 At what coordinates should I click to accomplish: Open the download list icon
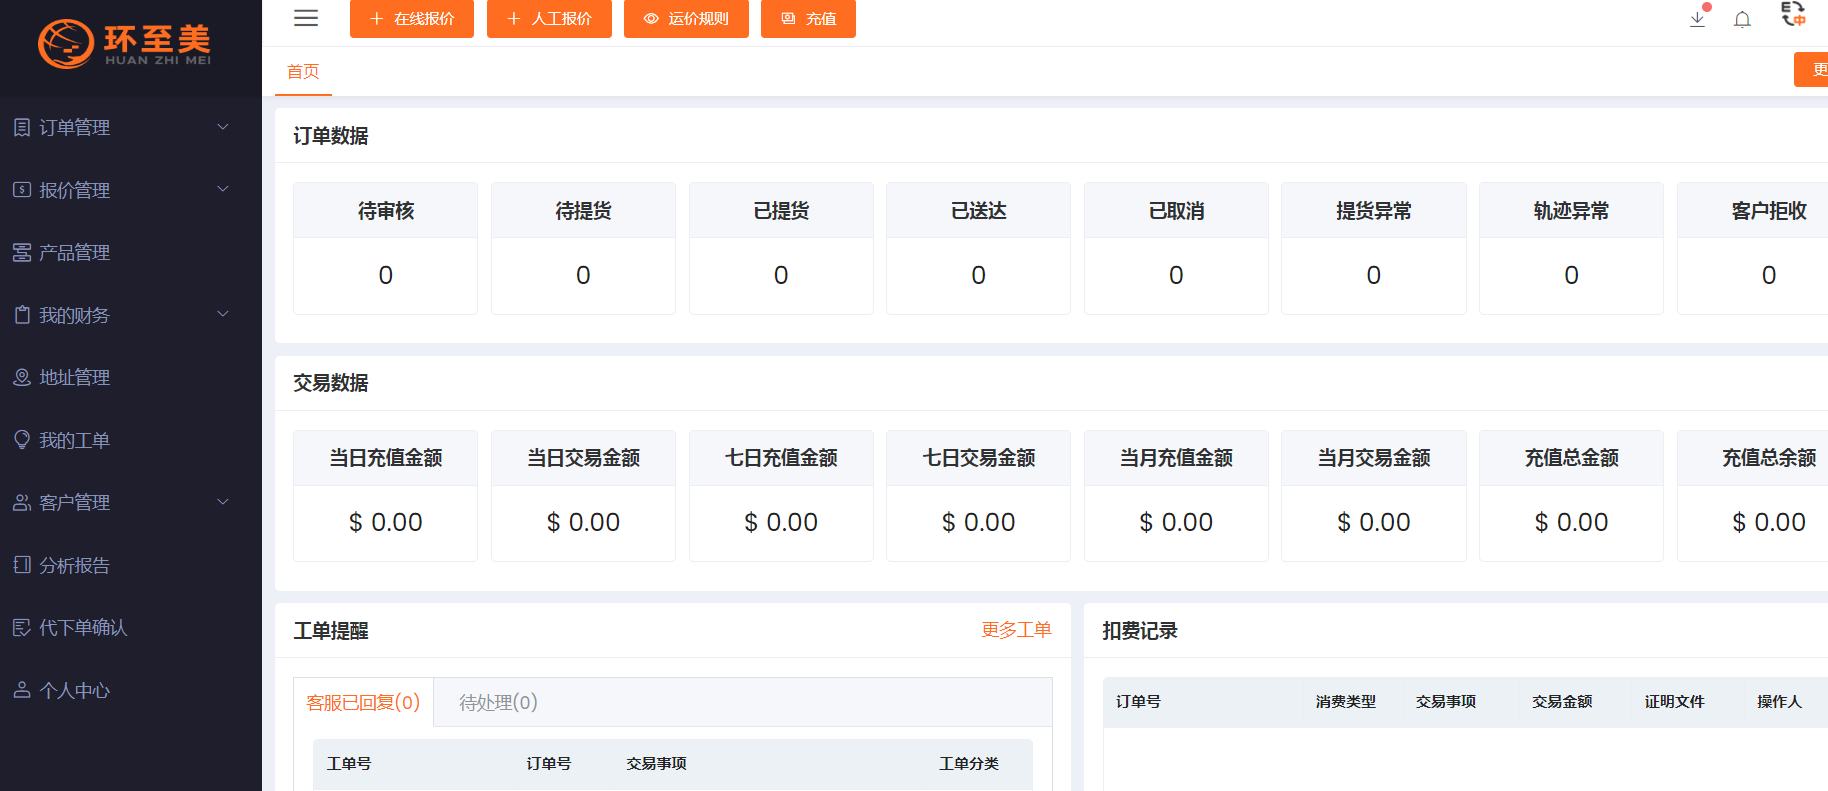pos(1697,19)
